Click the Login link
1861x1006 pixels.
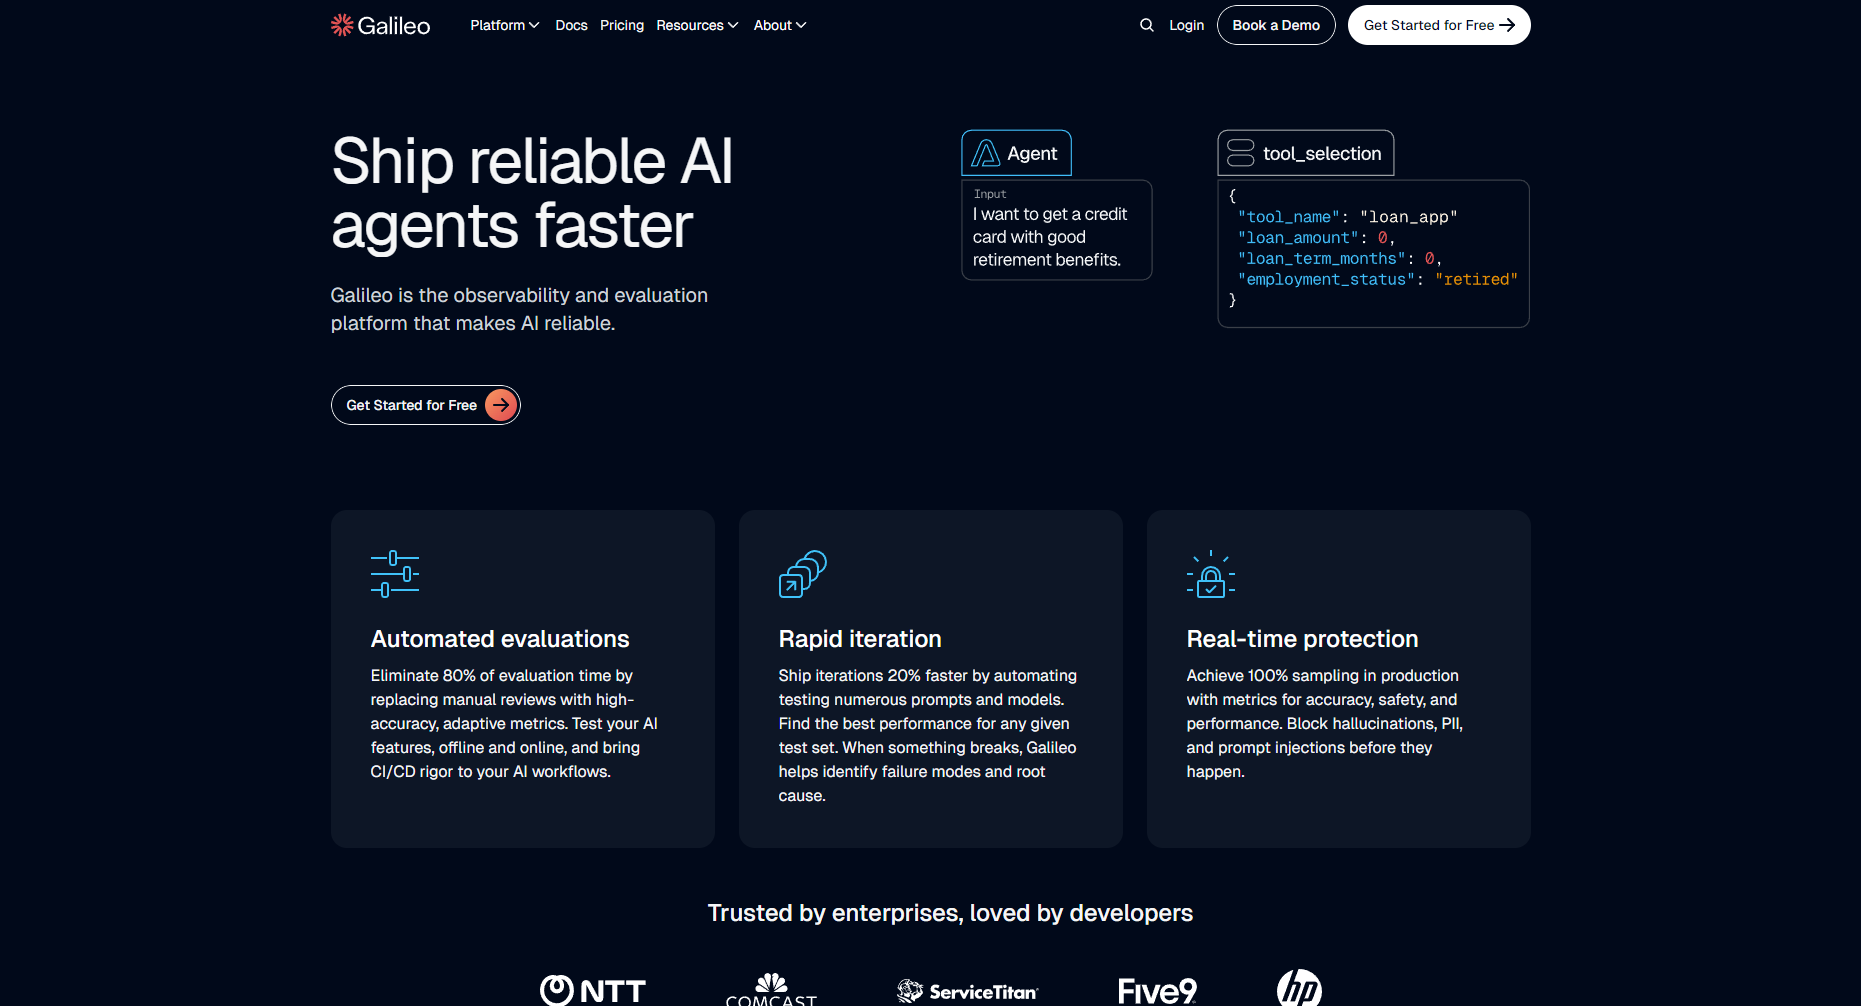tap(1186, 25)
